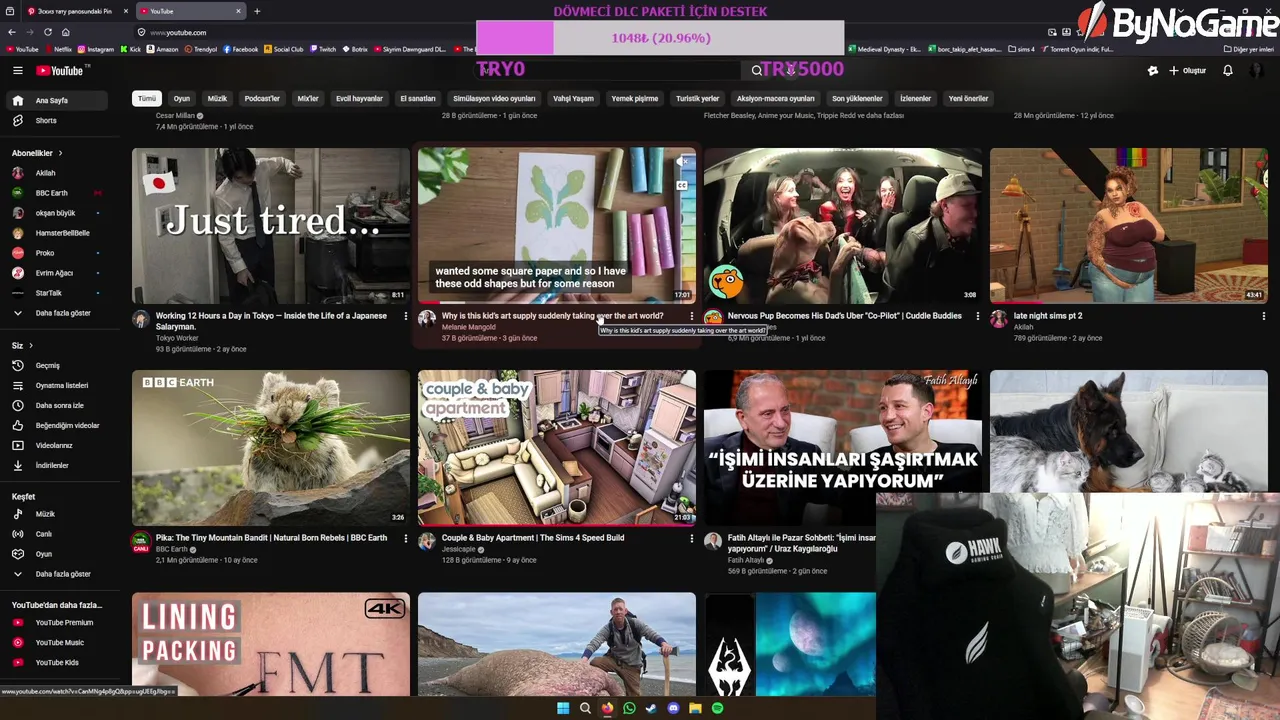Open options menu for late night sims
This screenshot has width=1280, height=720.
point(1263,316)
